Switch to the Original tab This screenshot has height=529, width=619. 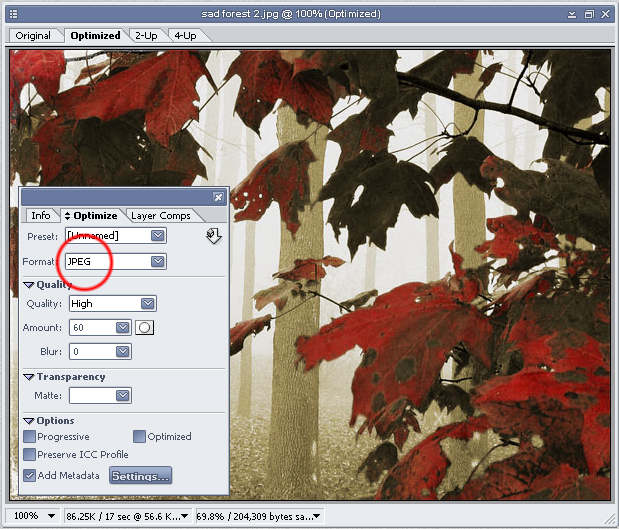pos(33,36)
